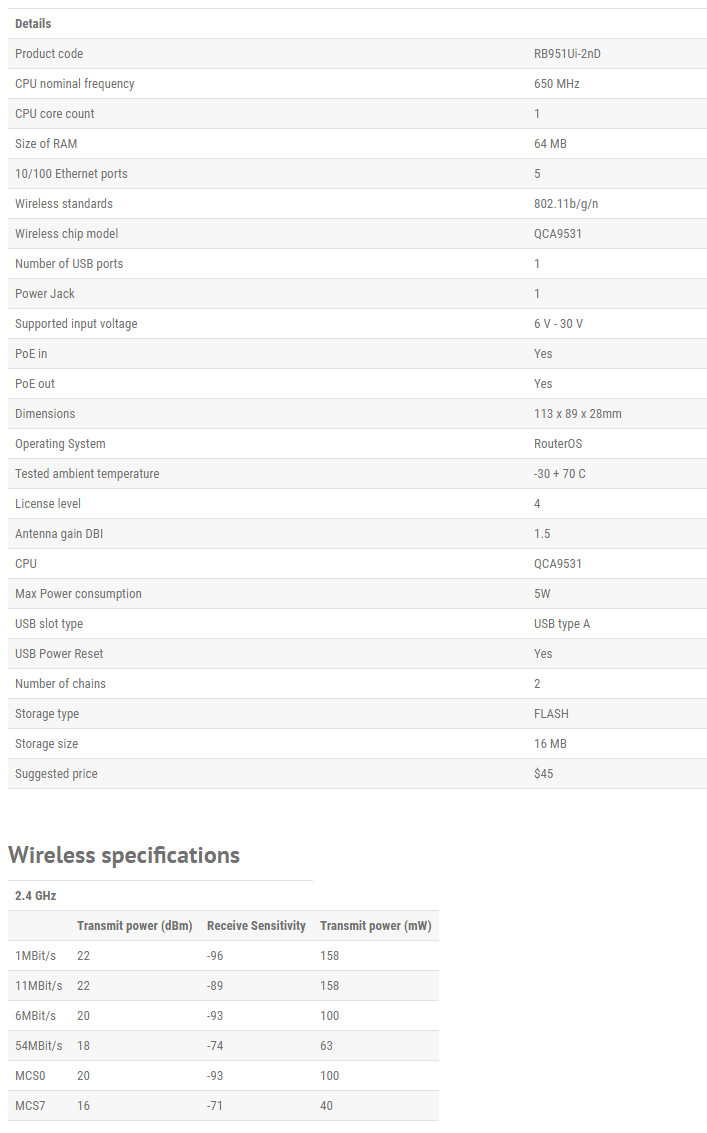This screenshot has width=707, height=1133.
Task: Click the Dimensions value 113 x 89 x 28mm
Action: (x=578, y=414)
